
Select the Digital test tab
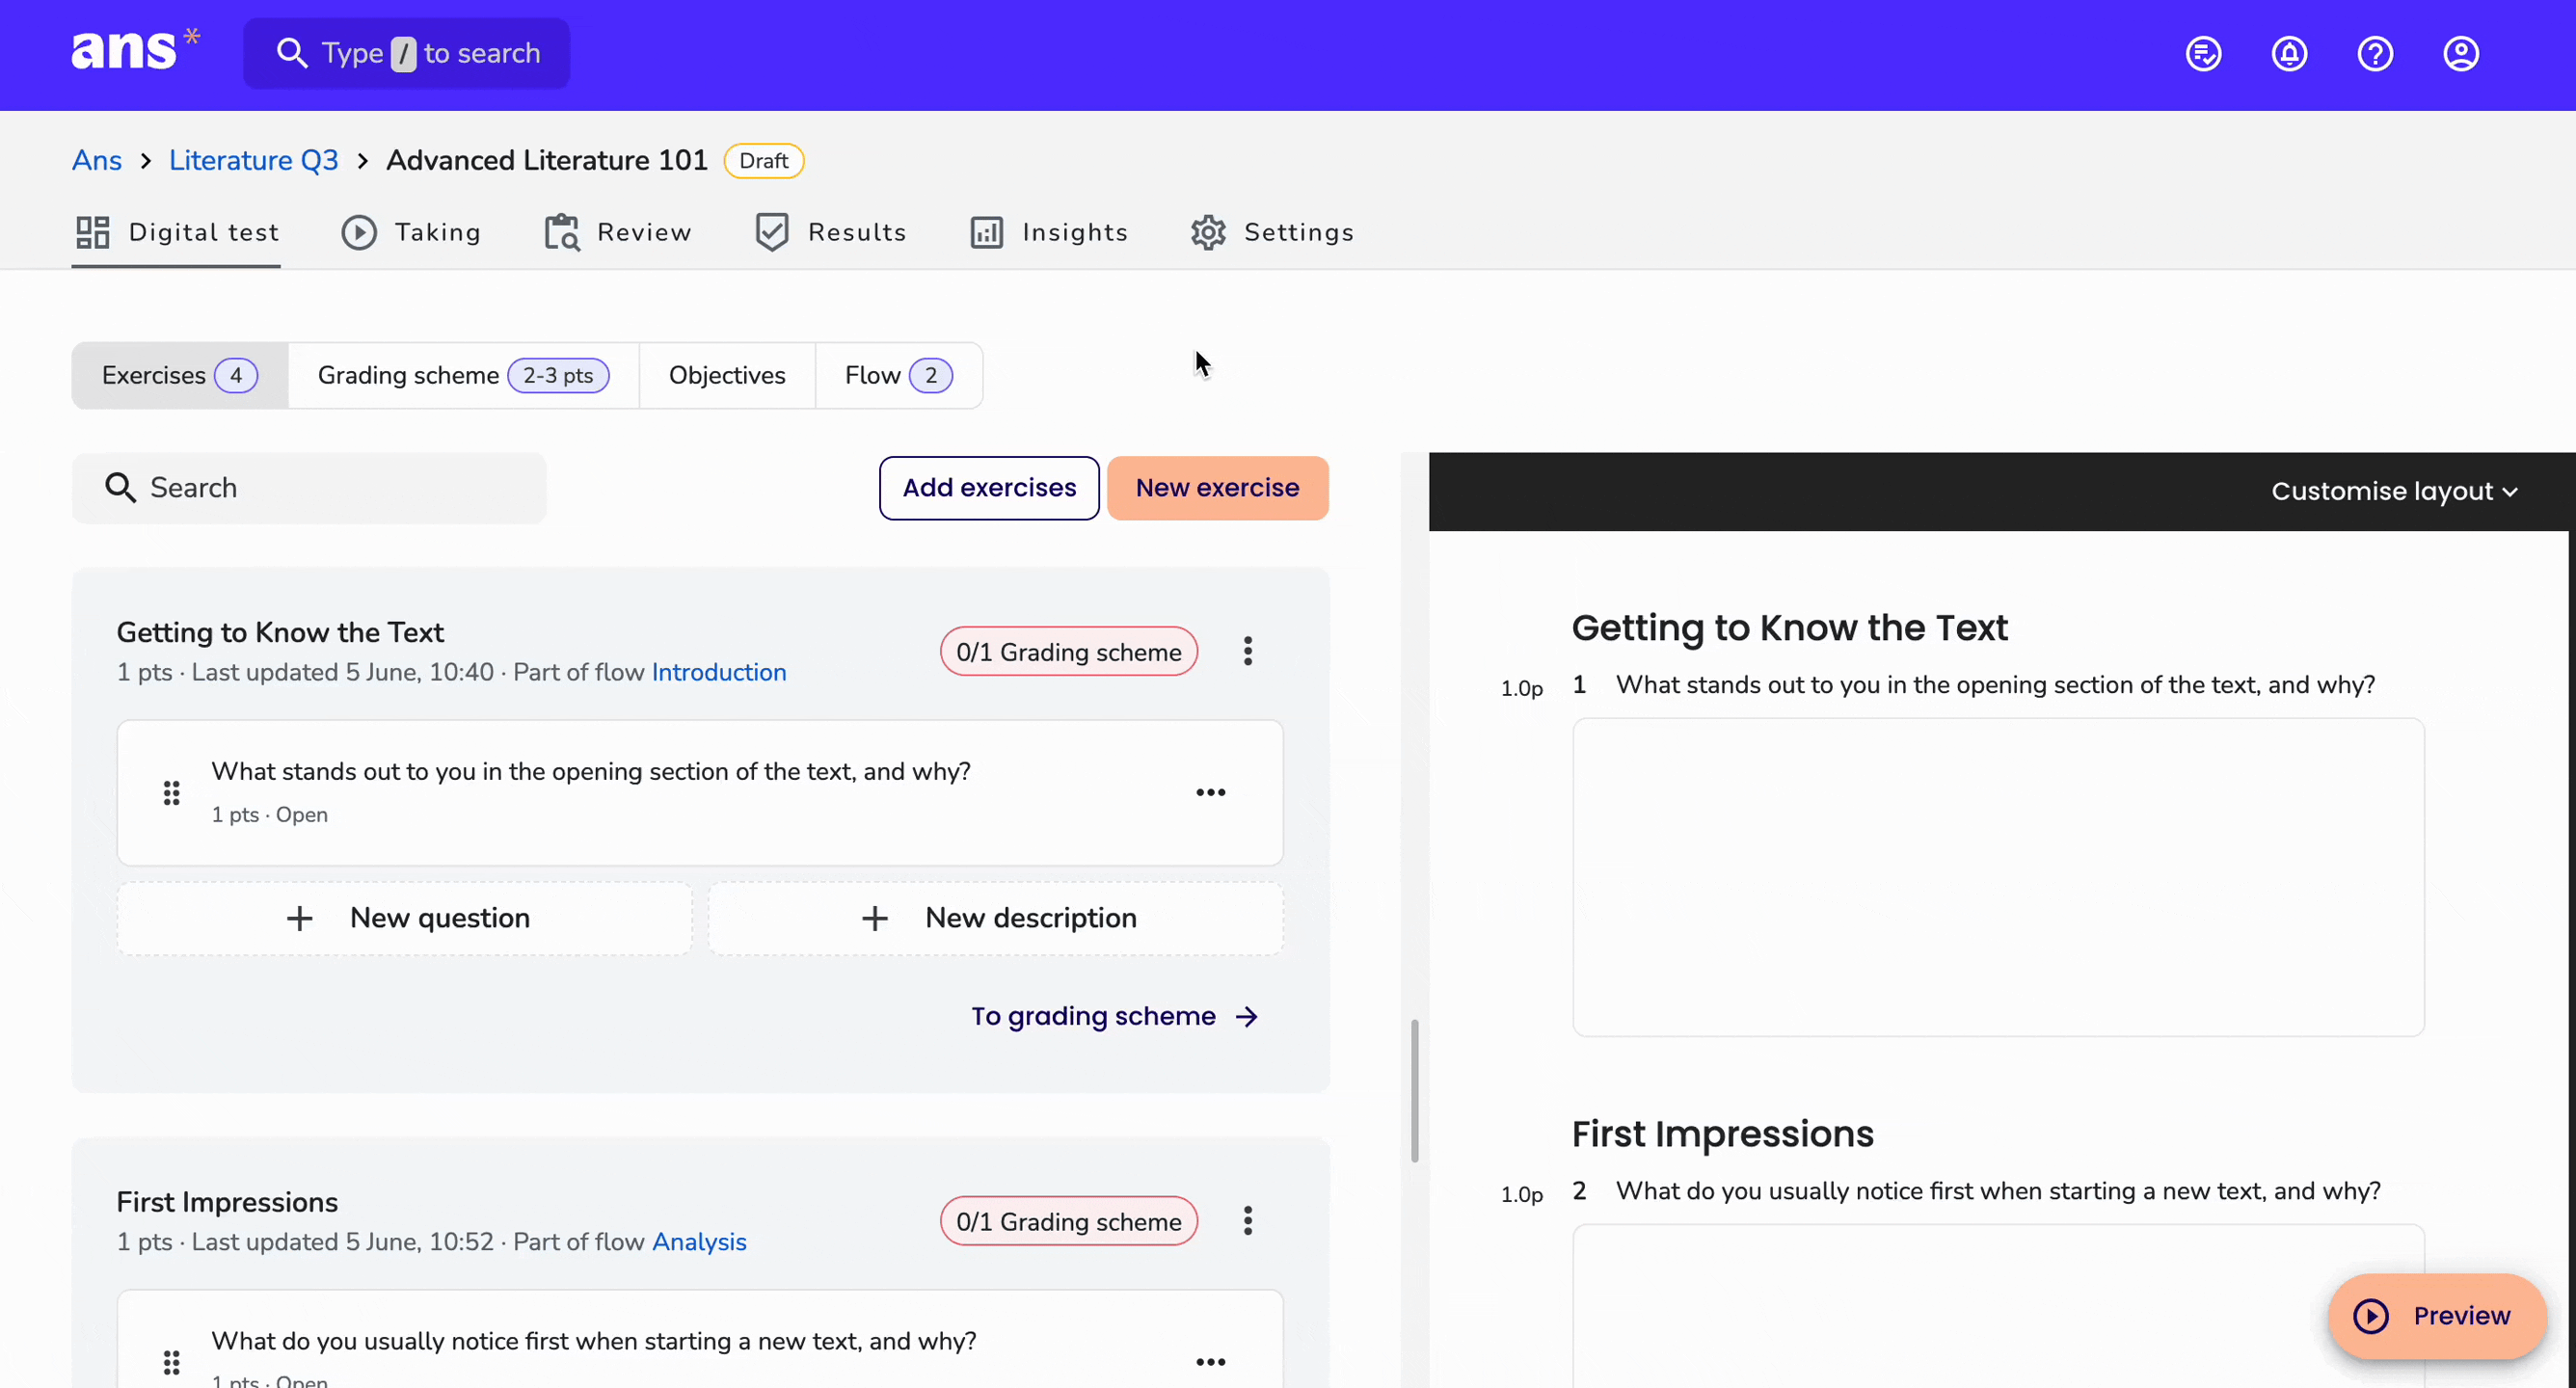click(177, 232)
